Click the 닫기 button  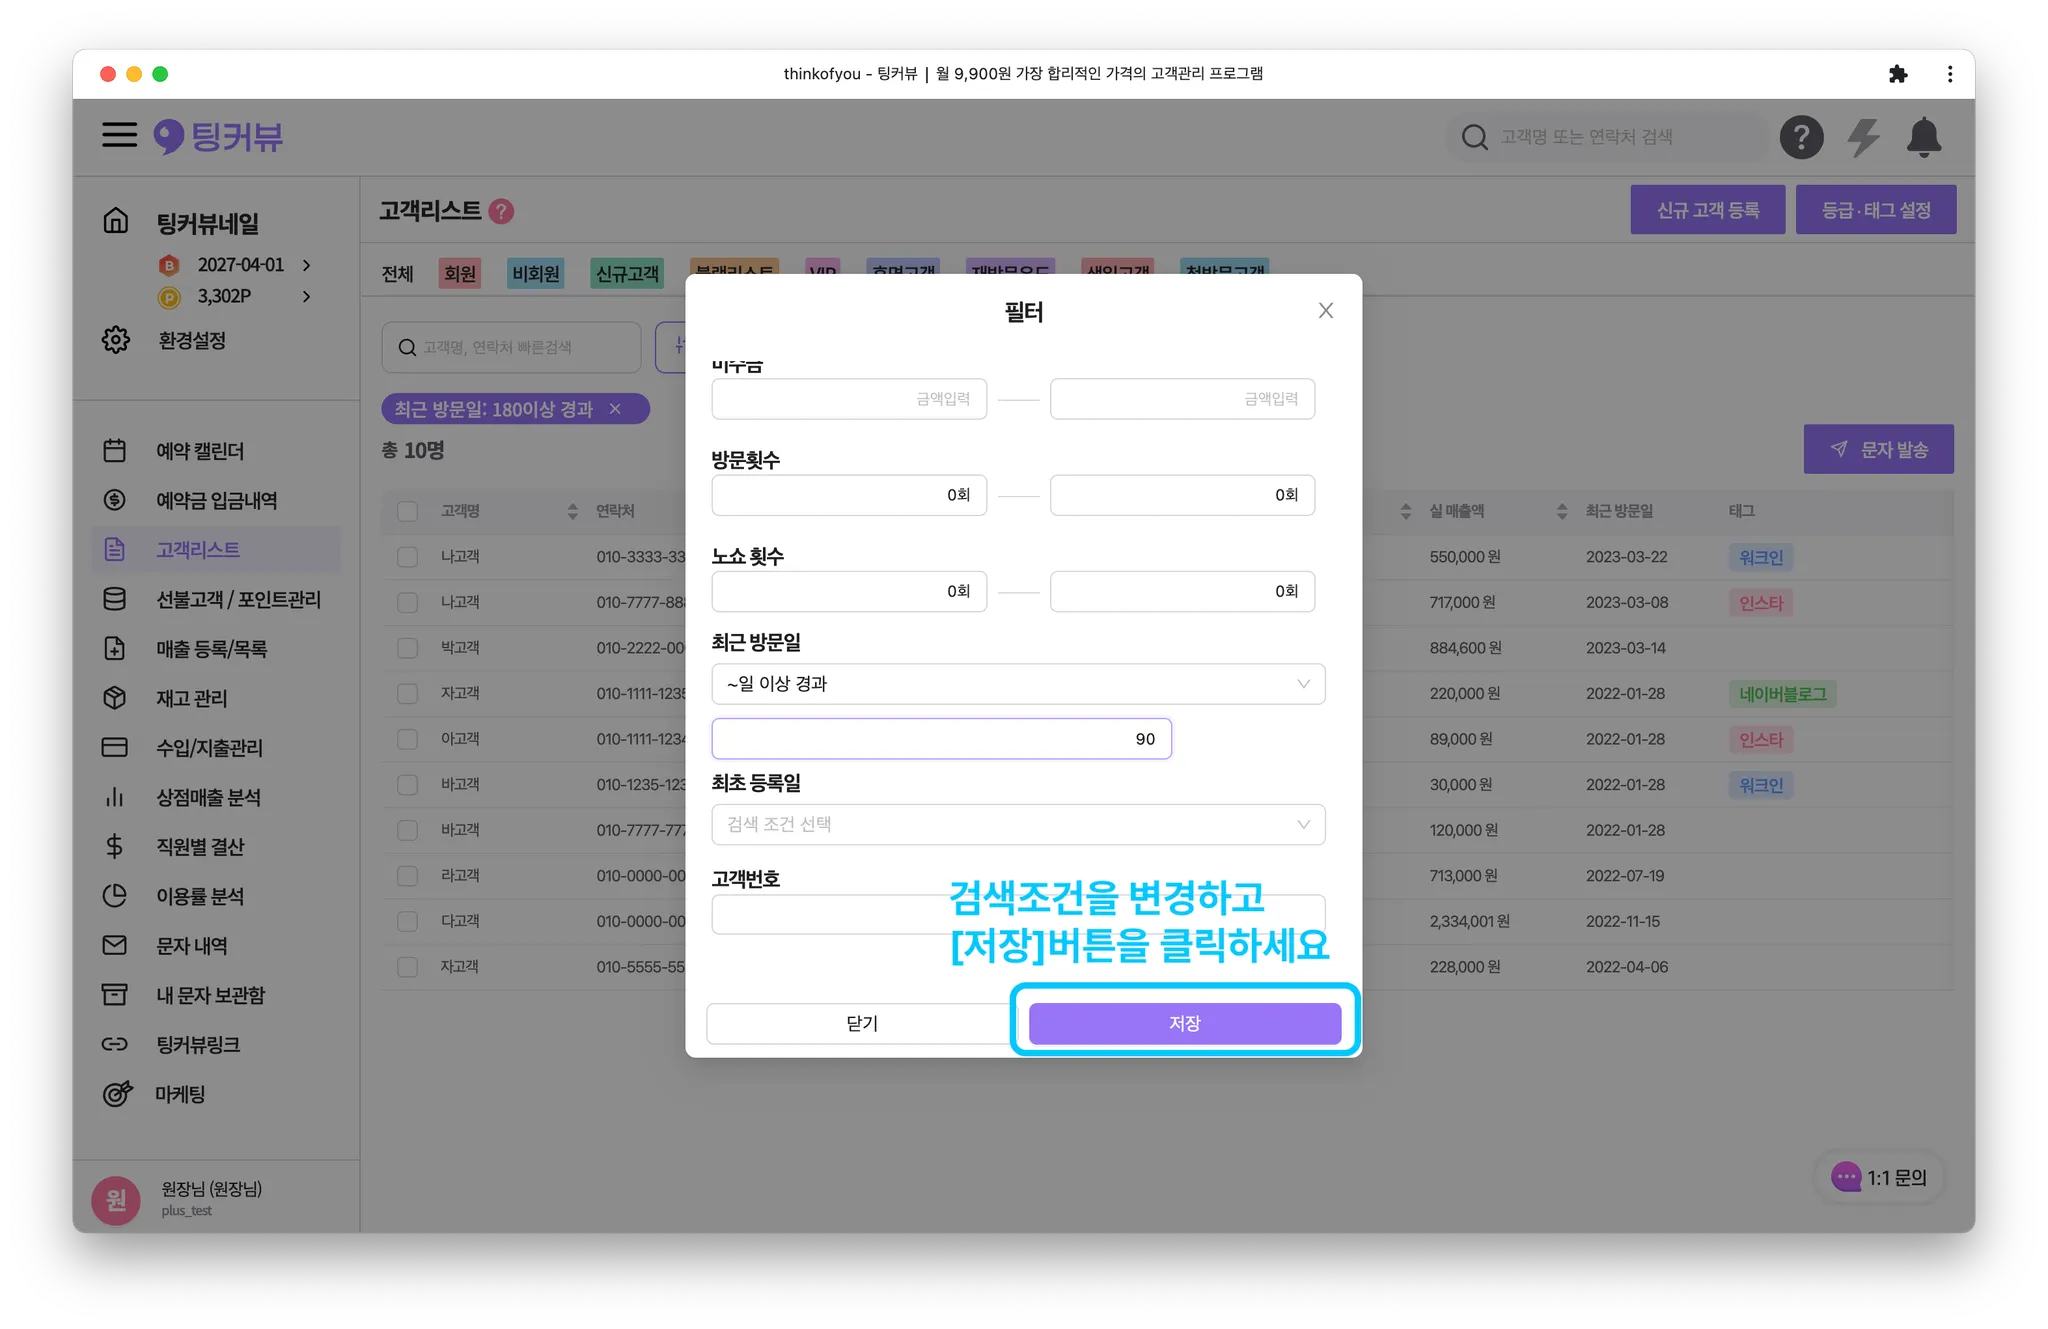pos(861,1023)
